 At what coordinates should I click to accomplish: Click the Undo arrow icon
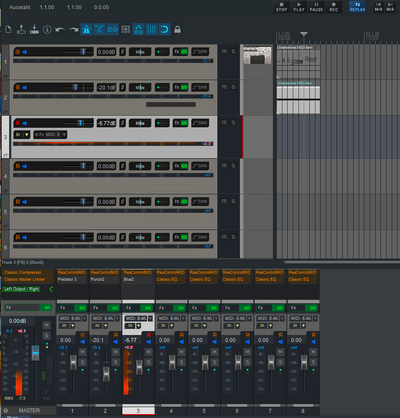(60, 30)
